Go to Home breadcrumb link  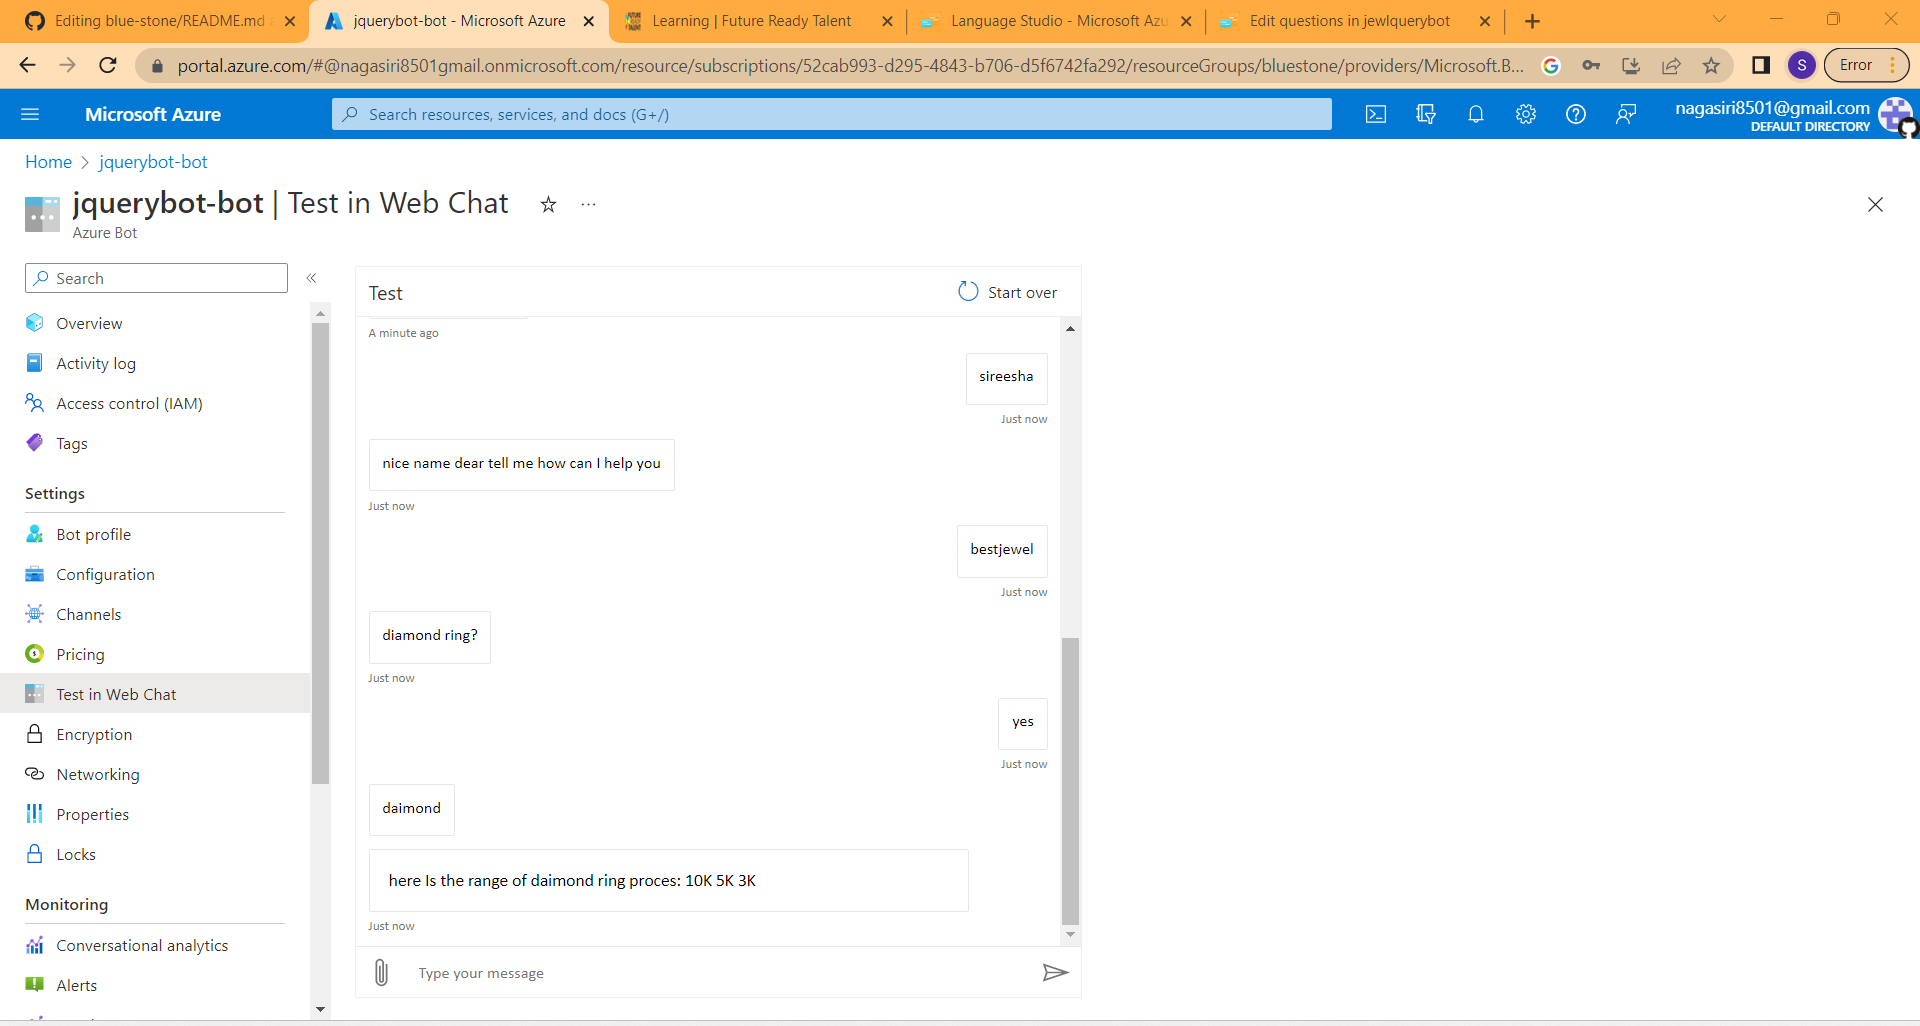(48, 162)
